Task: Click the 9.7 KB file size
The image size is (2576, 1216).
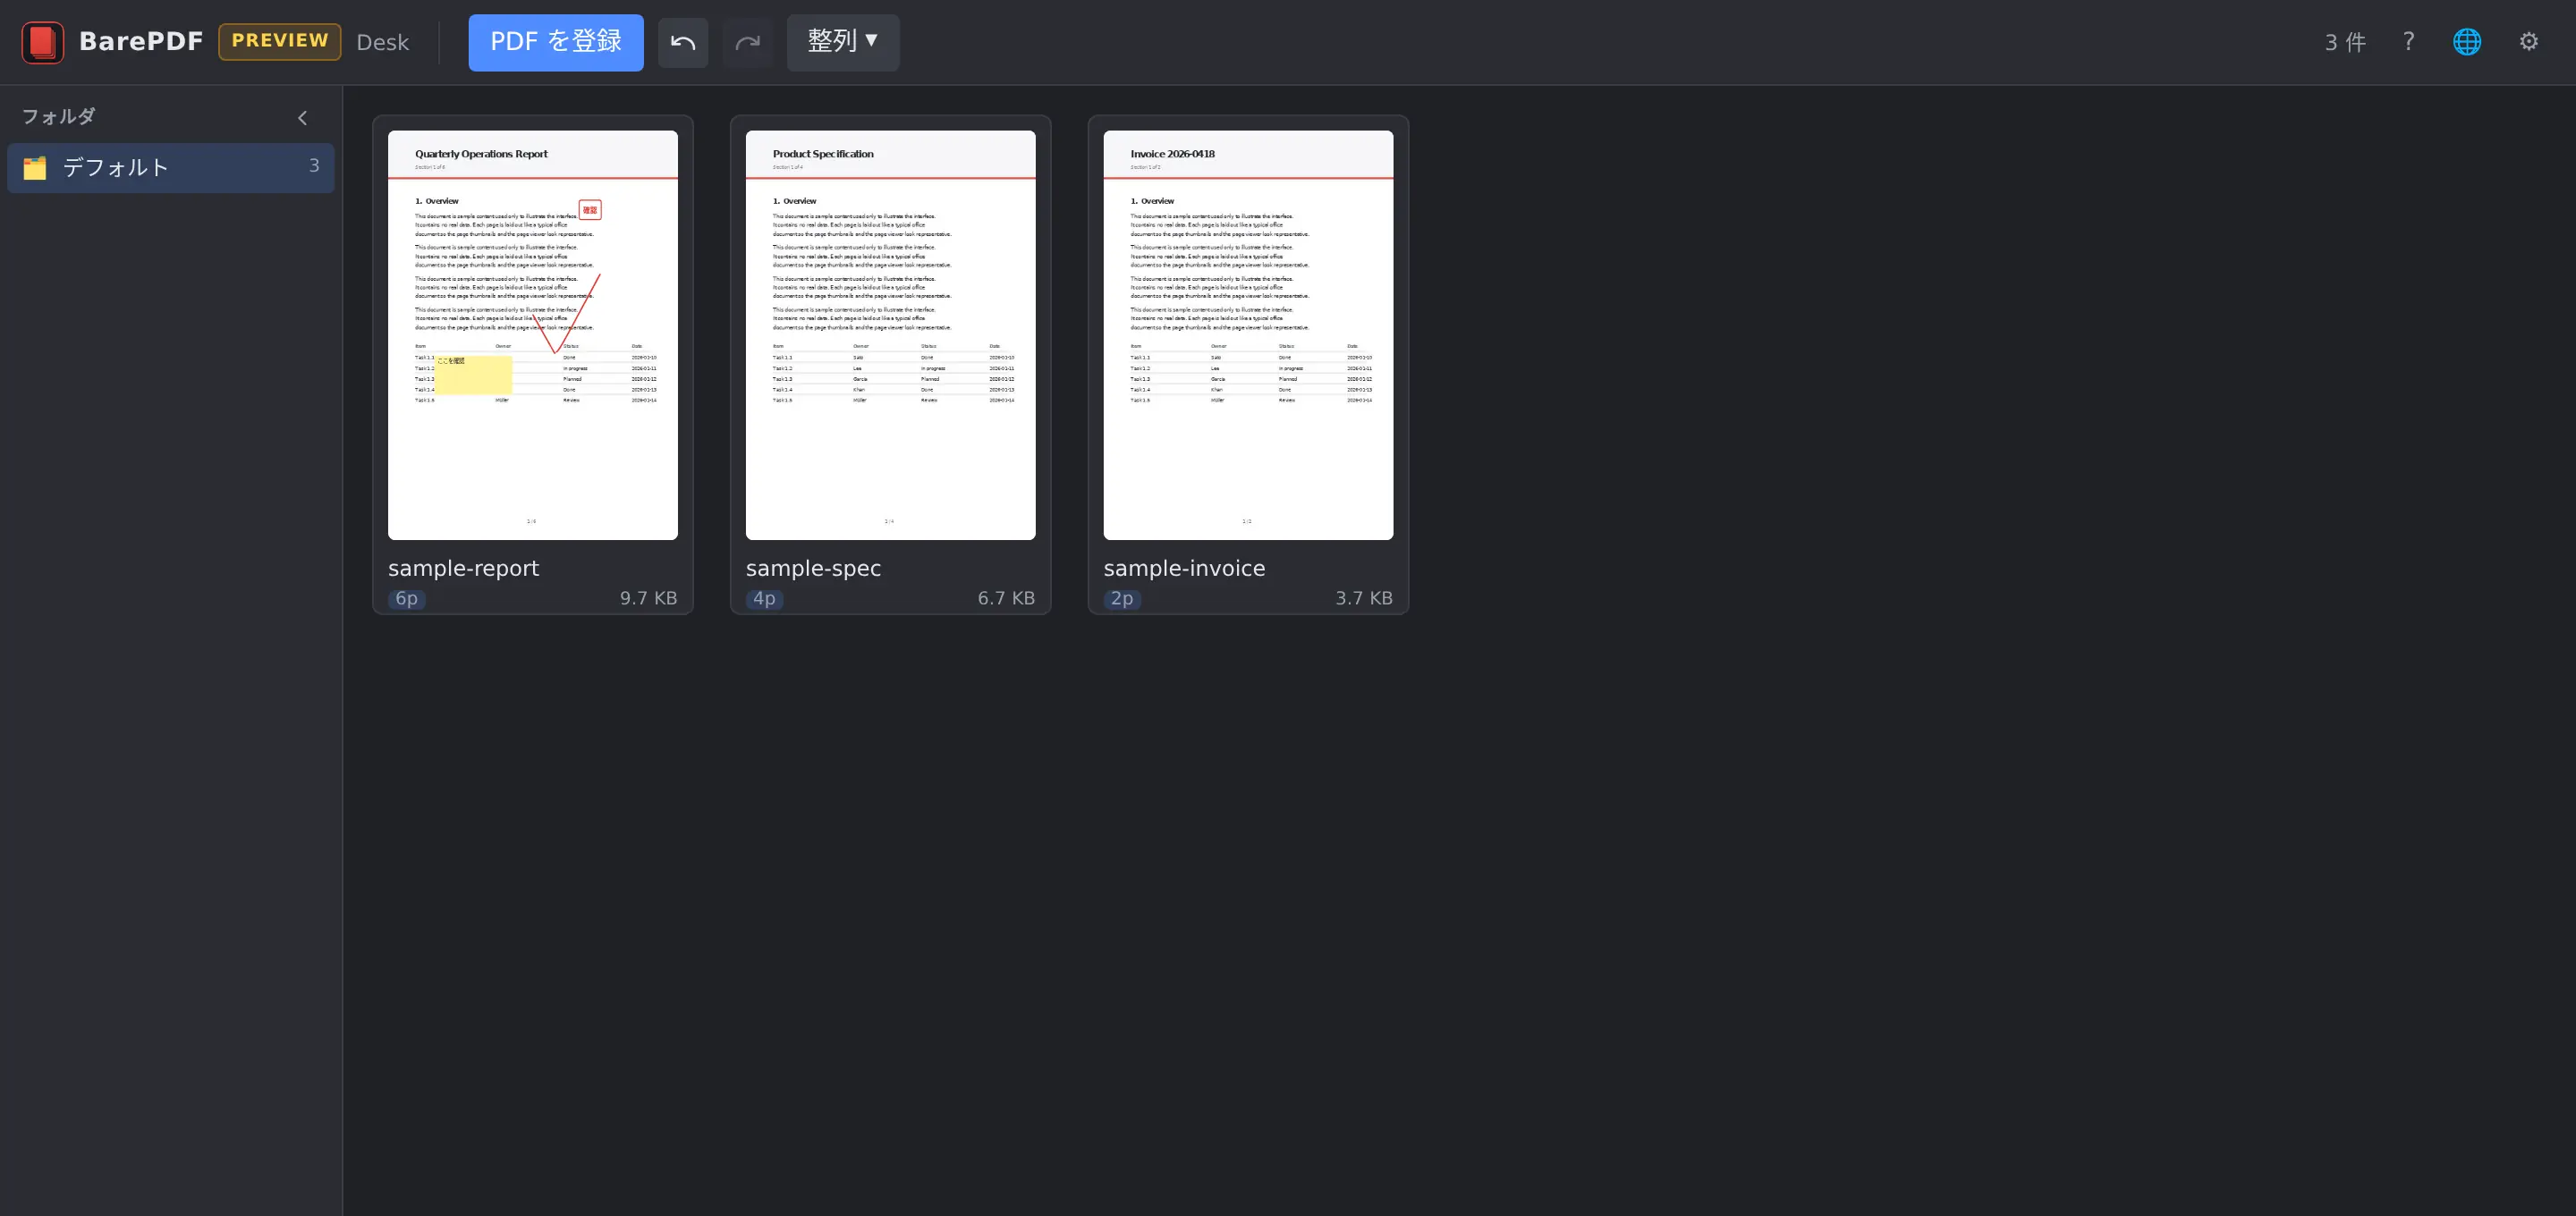Action: pos(648,598)
